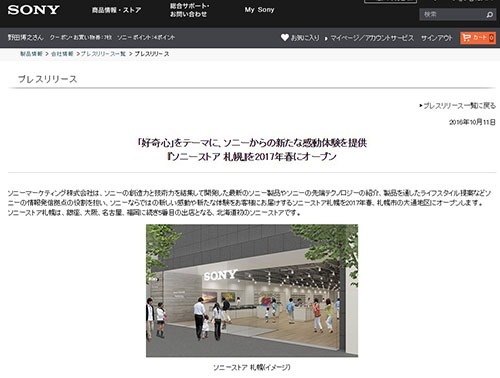Image resolution: width=500 pixels, height=378 pixels.
Task: Click the Sony Store Sapporo image
Action: click(252, 291)
